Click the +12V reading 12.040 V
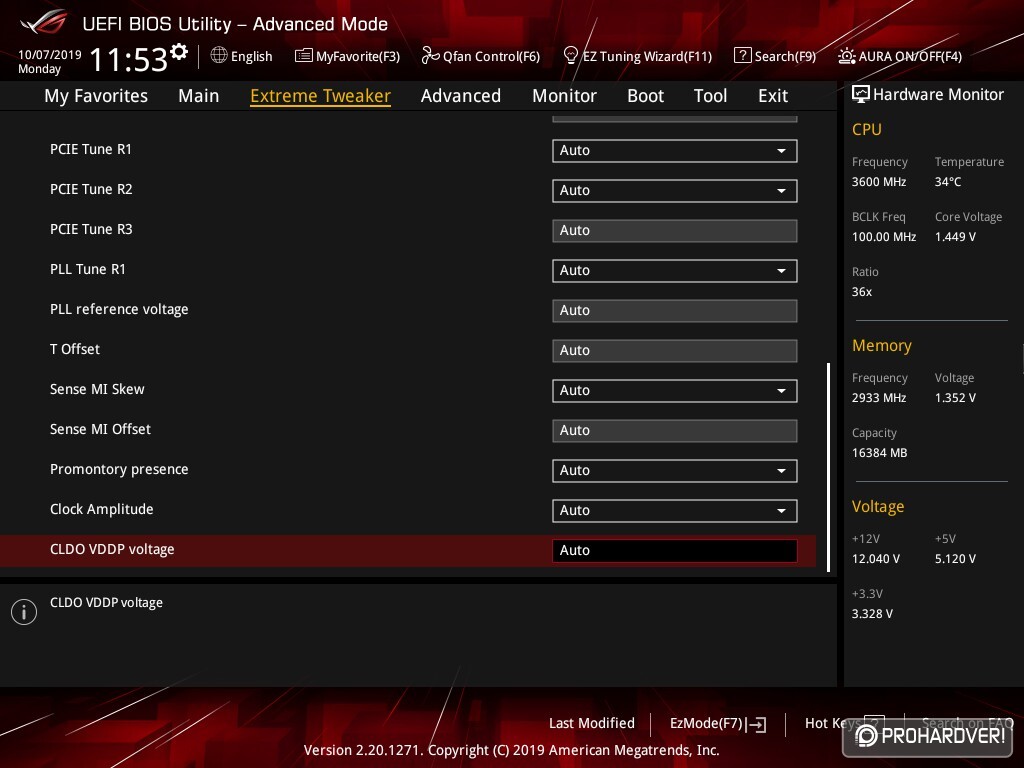This screenshot has height=768, width=1024. [x=876, y=558]
